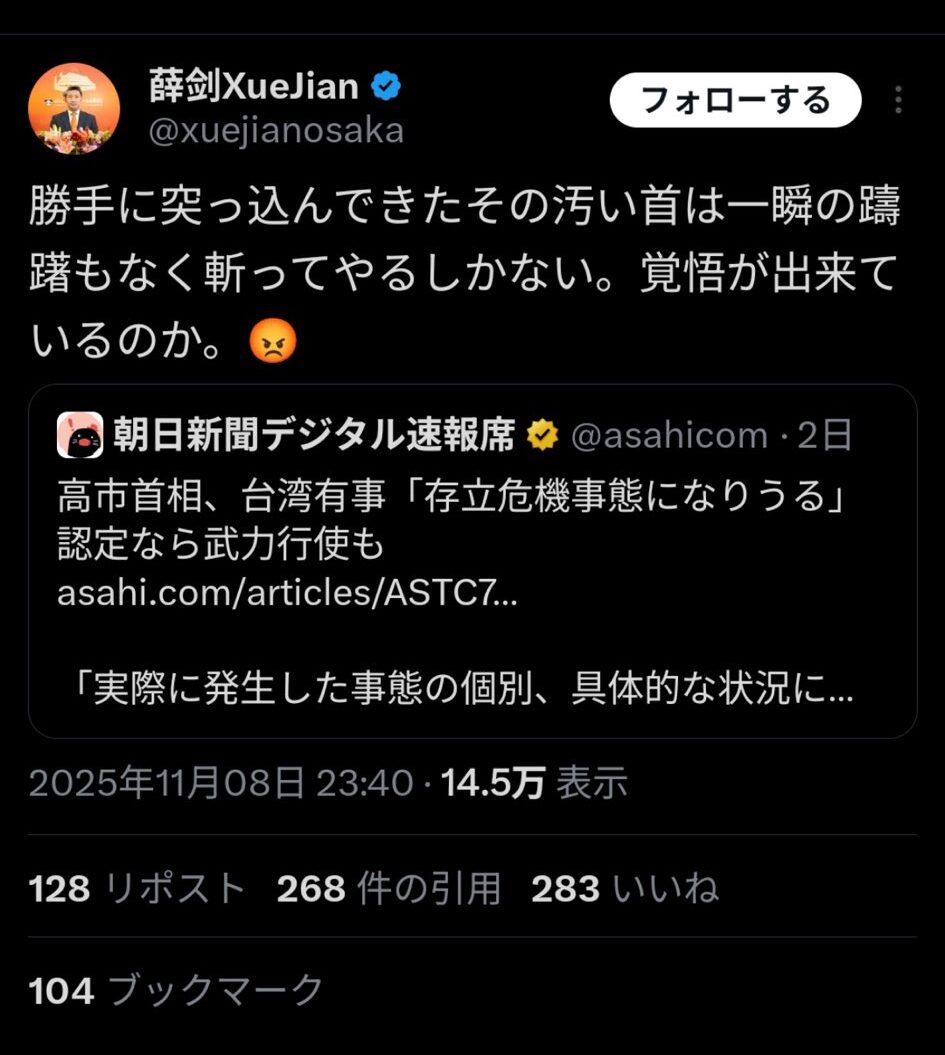945x1055 pixels.
Task: Open the XueJian profile avatar
Action: 74,108
